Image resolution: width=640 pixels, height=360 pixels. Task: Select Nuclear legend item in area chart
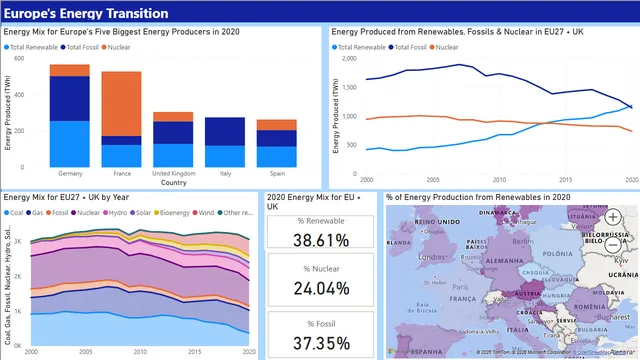point(85,213)
